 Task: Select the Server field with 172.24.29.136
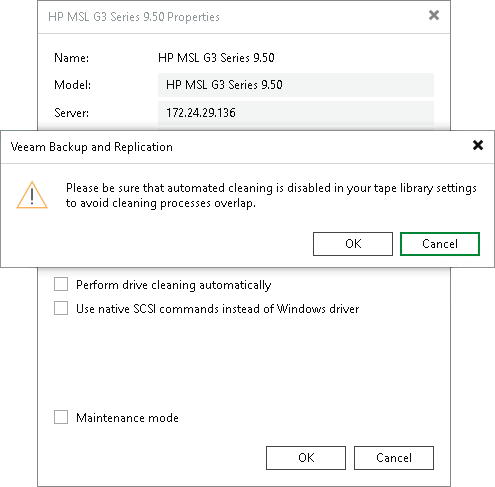[296, 113]
